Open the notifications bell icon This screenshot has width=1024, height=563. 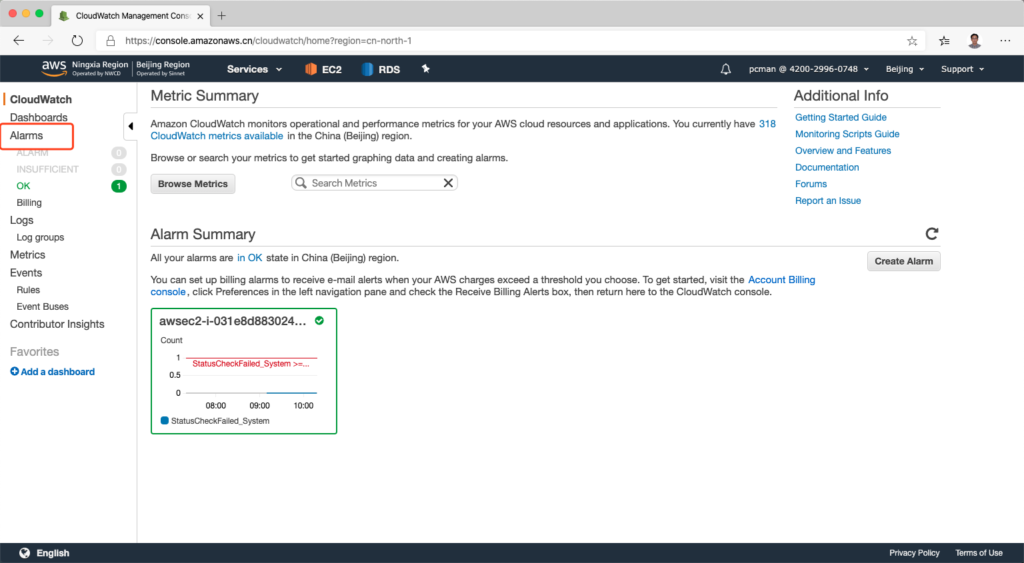[x=726, y=69]
